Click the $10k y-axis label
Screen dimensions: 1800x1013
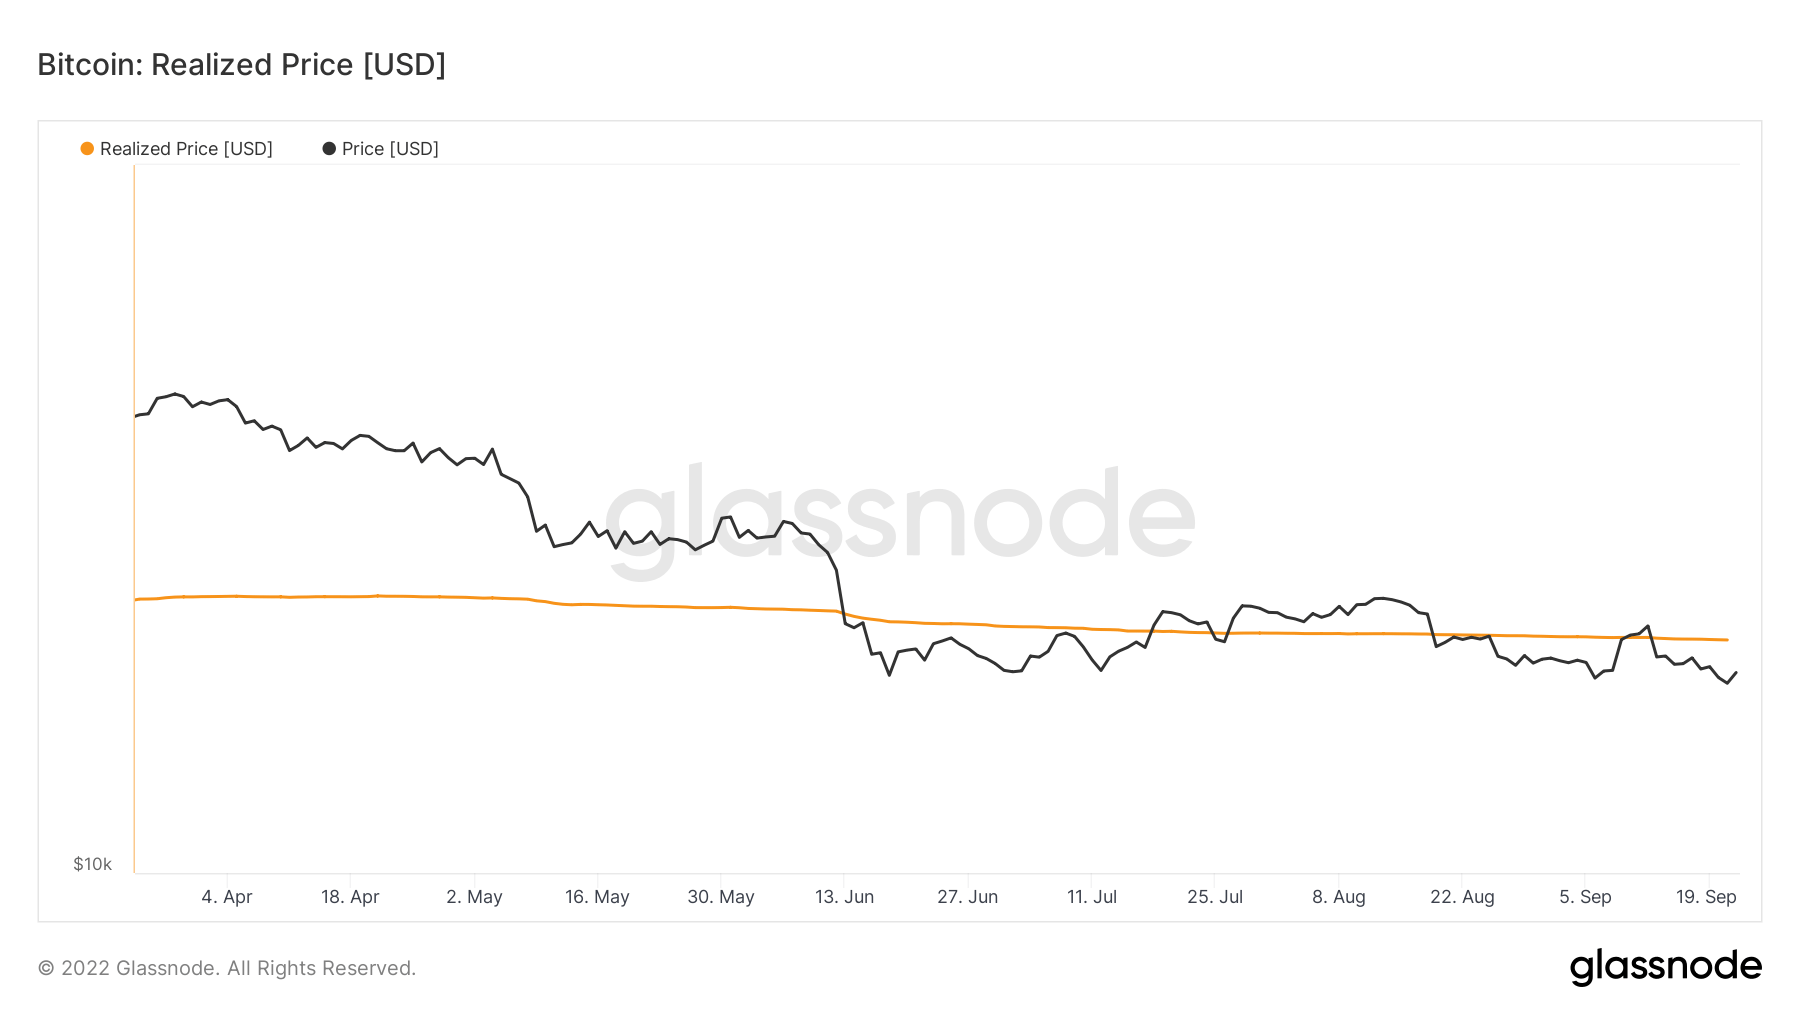(x=92, y=864)
